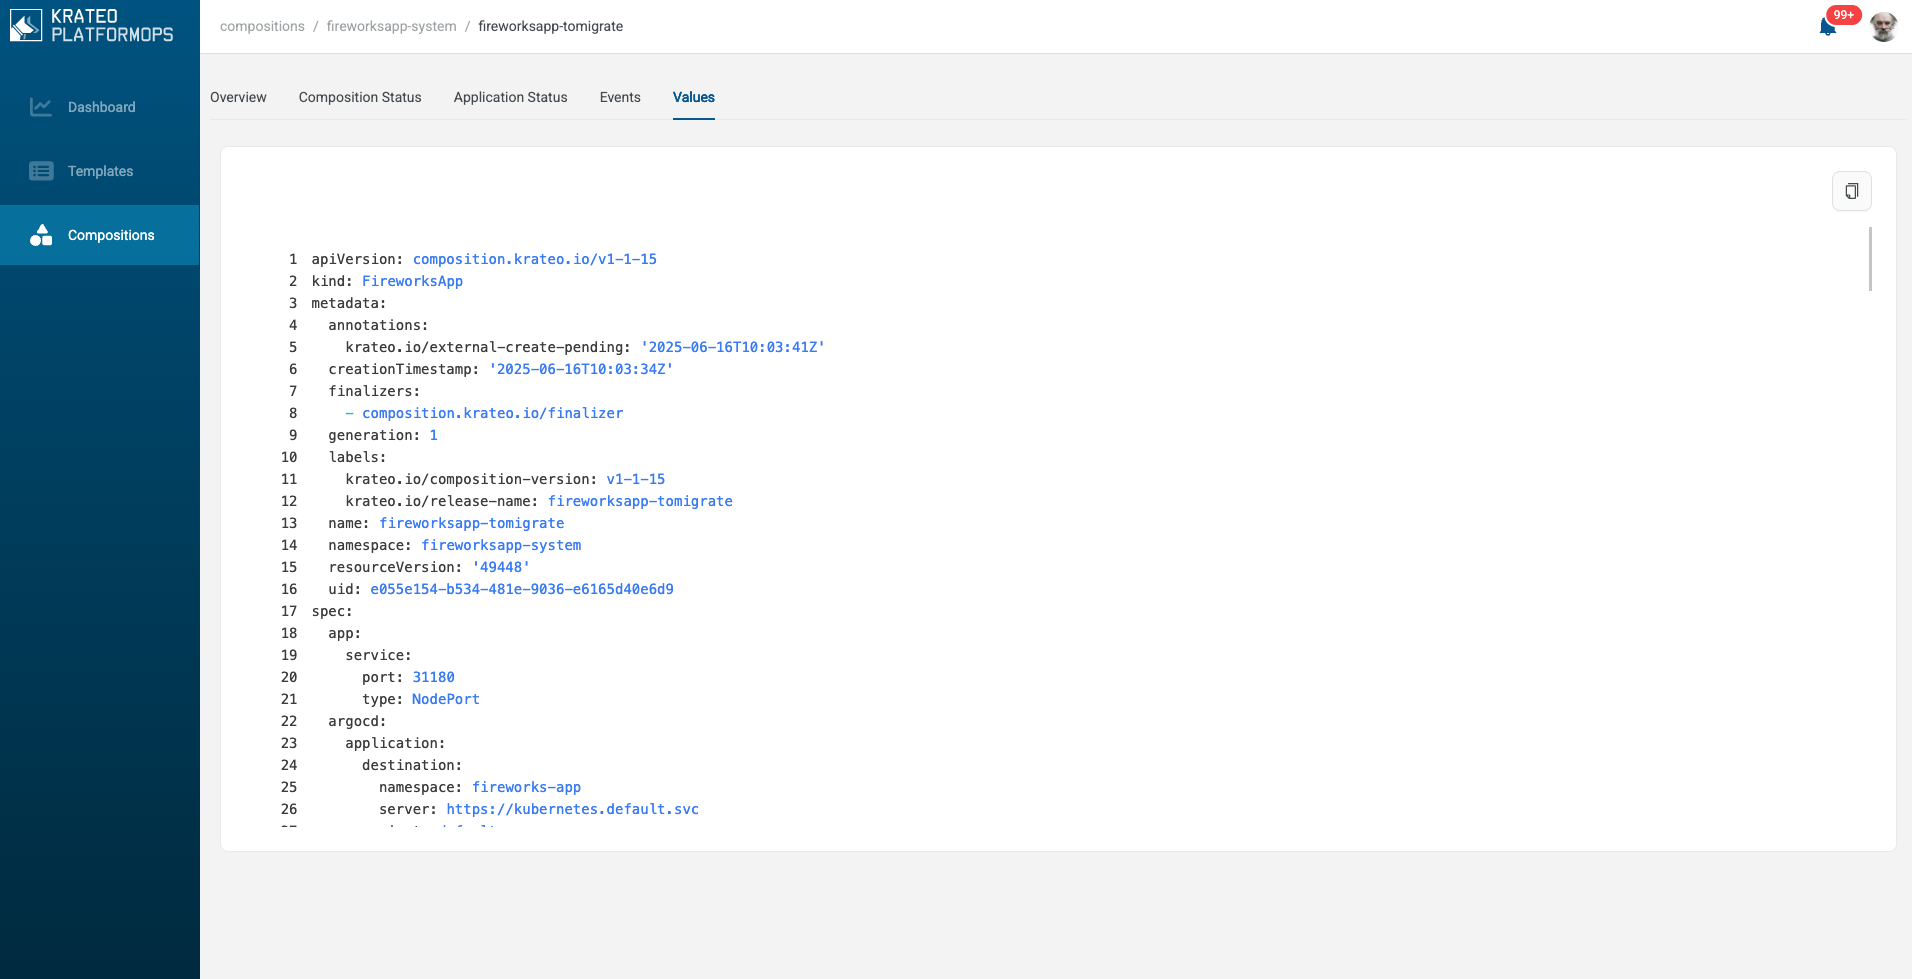Click the finalizers: key line
The image size is (1912, 979).
pos(374,391)
